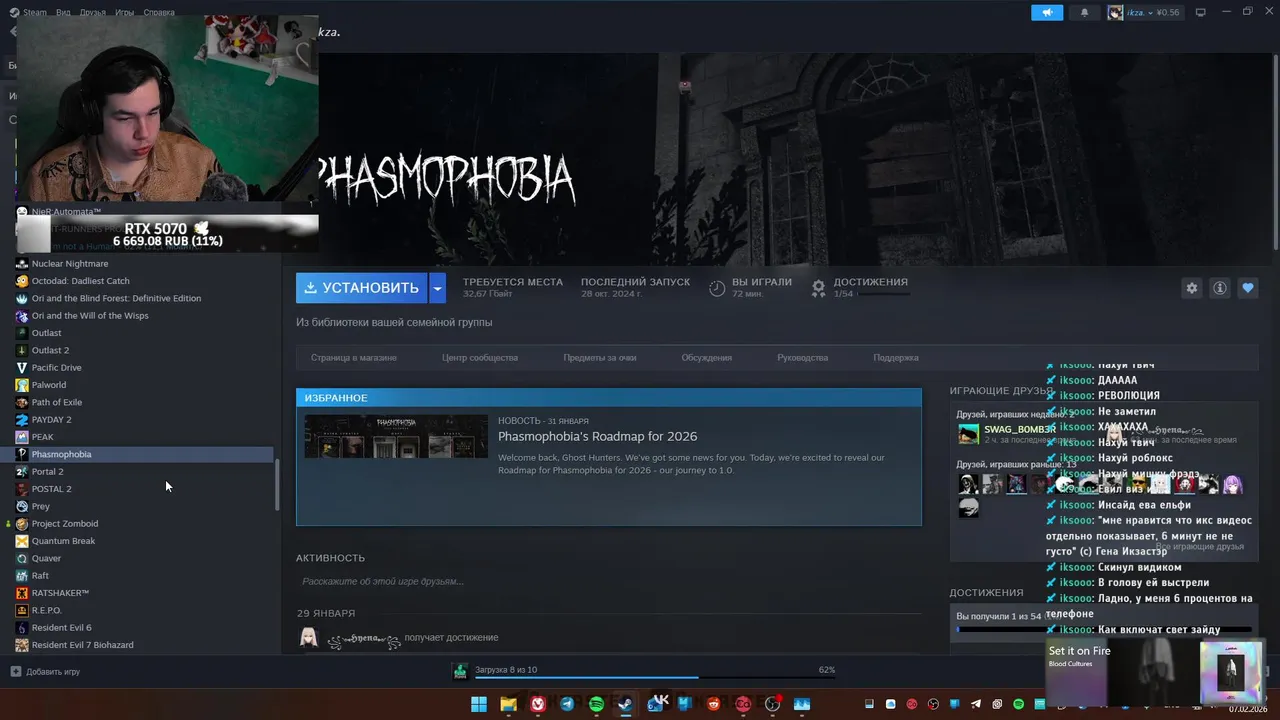This screenshot has height=720, width=1280.
Task: Click the Project Zomboid game icon
Action: [22, 523]
